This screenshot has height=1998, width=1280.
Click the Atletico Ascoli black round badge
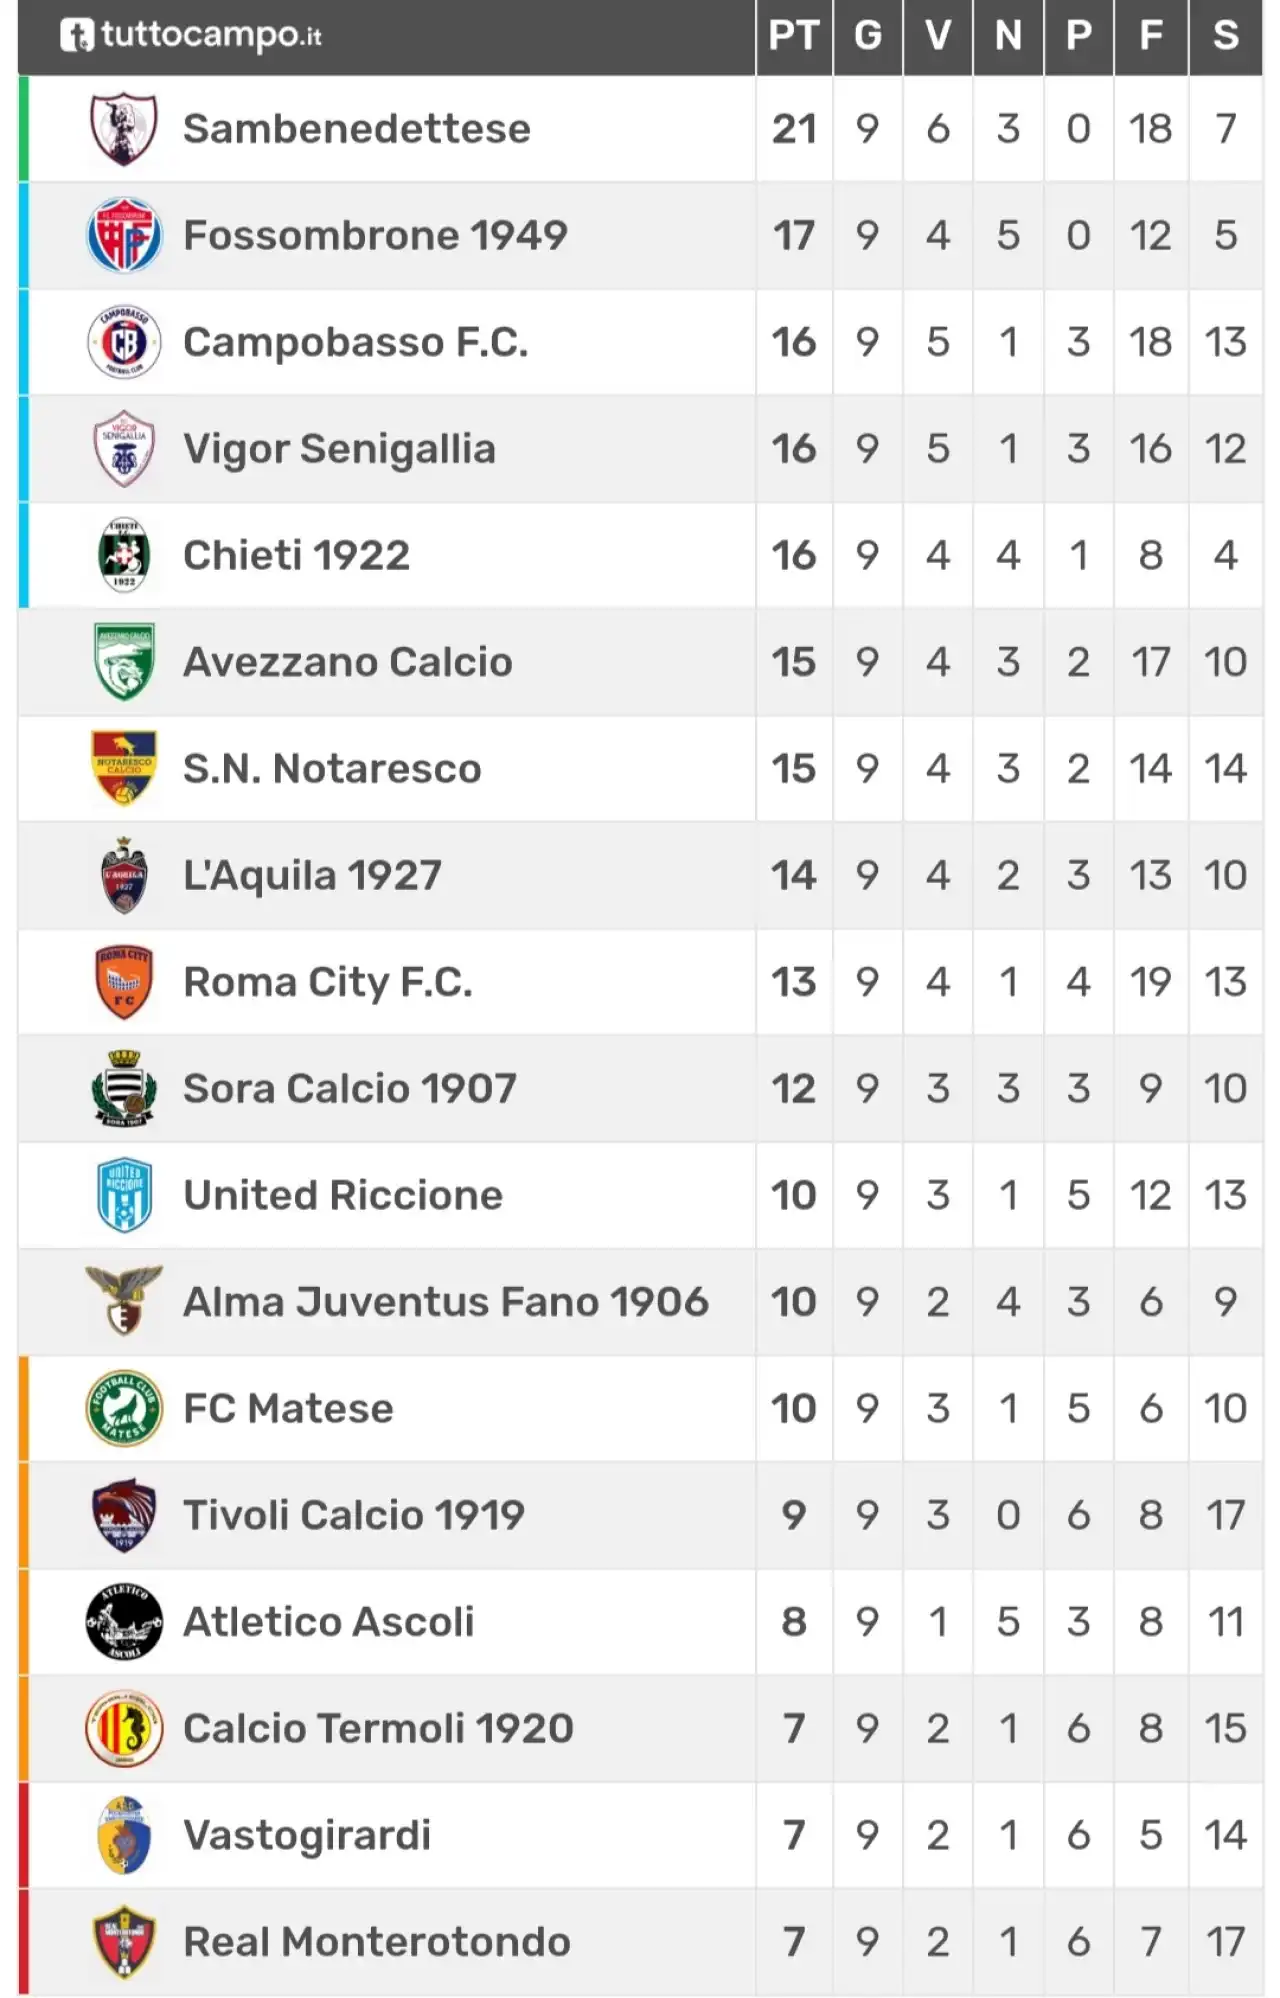124,1622
